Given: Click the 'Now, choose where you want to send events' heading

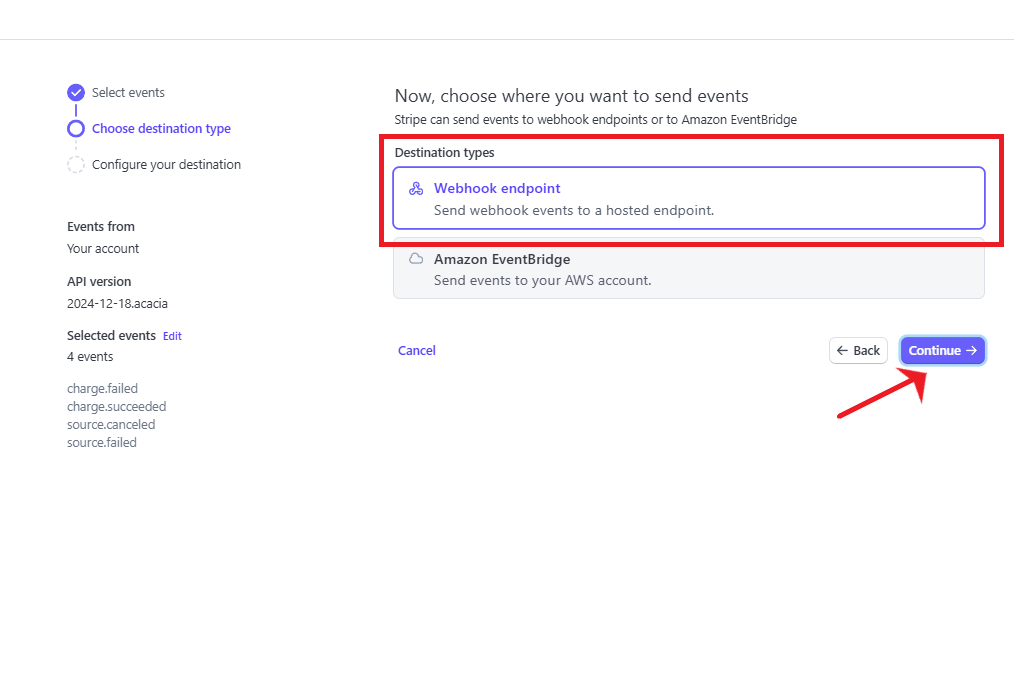Looking at the screenshot, I should click(572, 96).
